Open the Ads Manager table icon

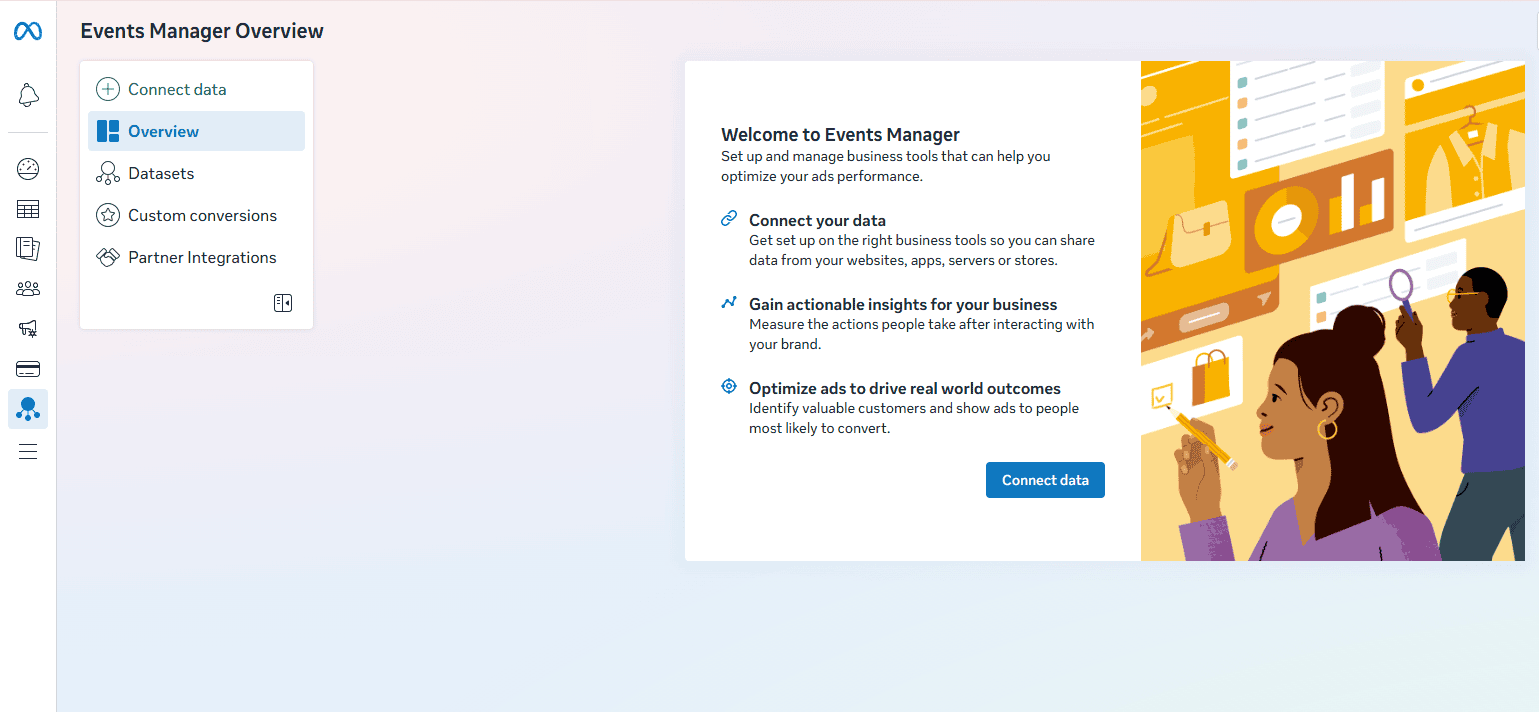pos(28,209)
